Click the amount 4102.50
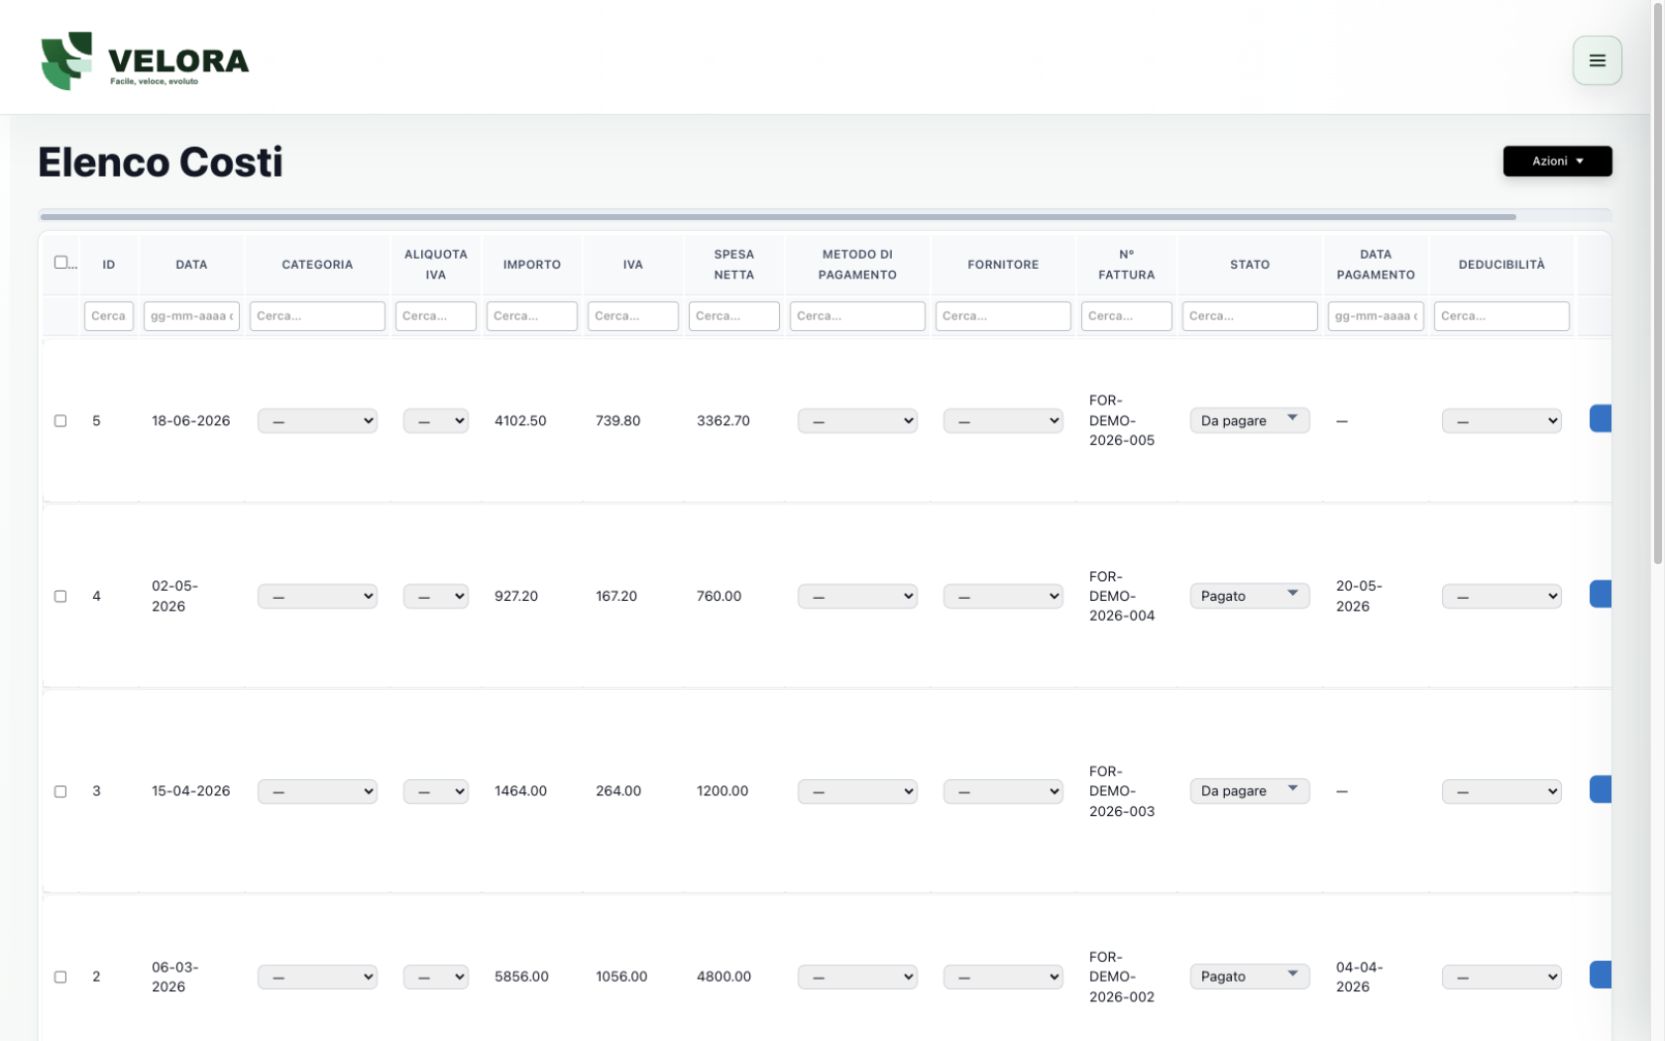The width and height of the screenshot is (1665, 1041). click(x=520, y=421)
